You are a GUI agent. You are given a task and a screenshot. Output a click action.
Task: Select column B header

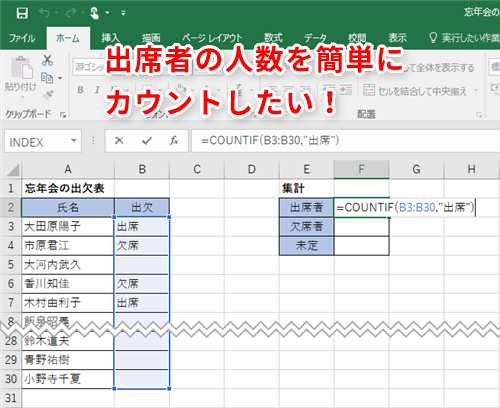(142, 170)
